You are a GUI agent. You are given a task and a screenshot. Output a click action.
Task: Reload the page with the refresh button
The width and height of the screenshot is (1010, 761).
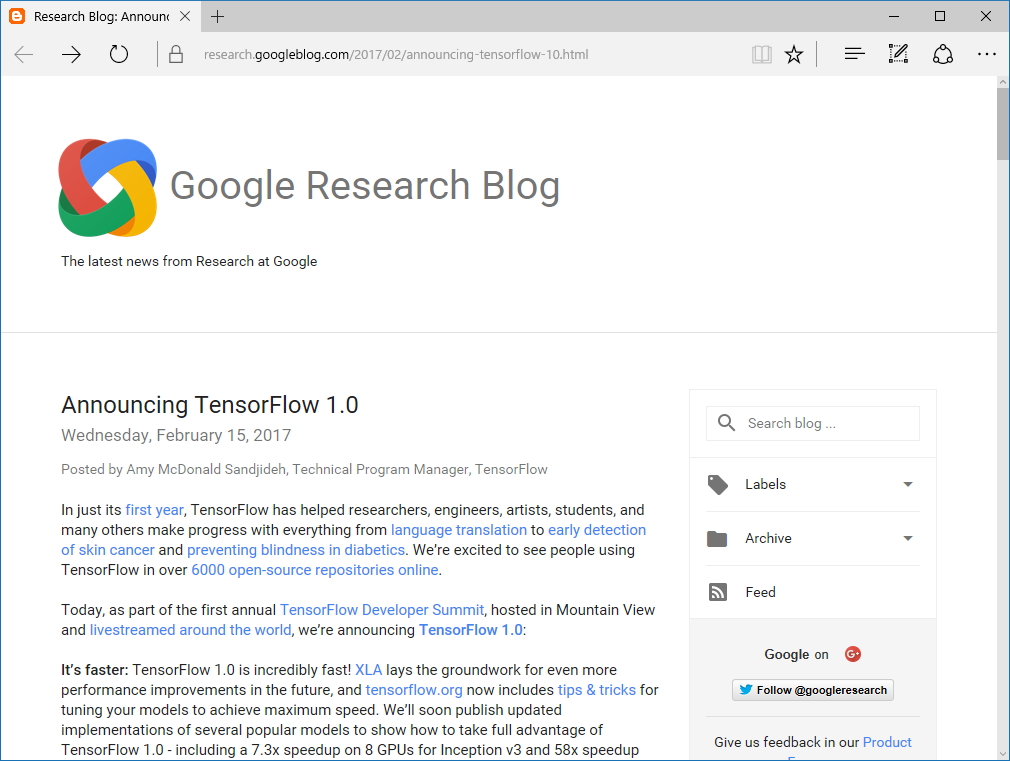119,54
